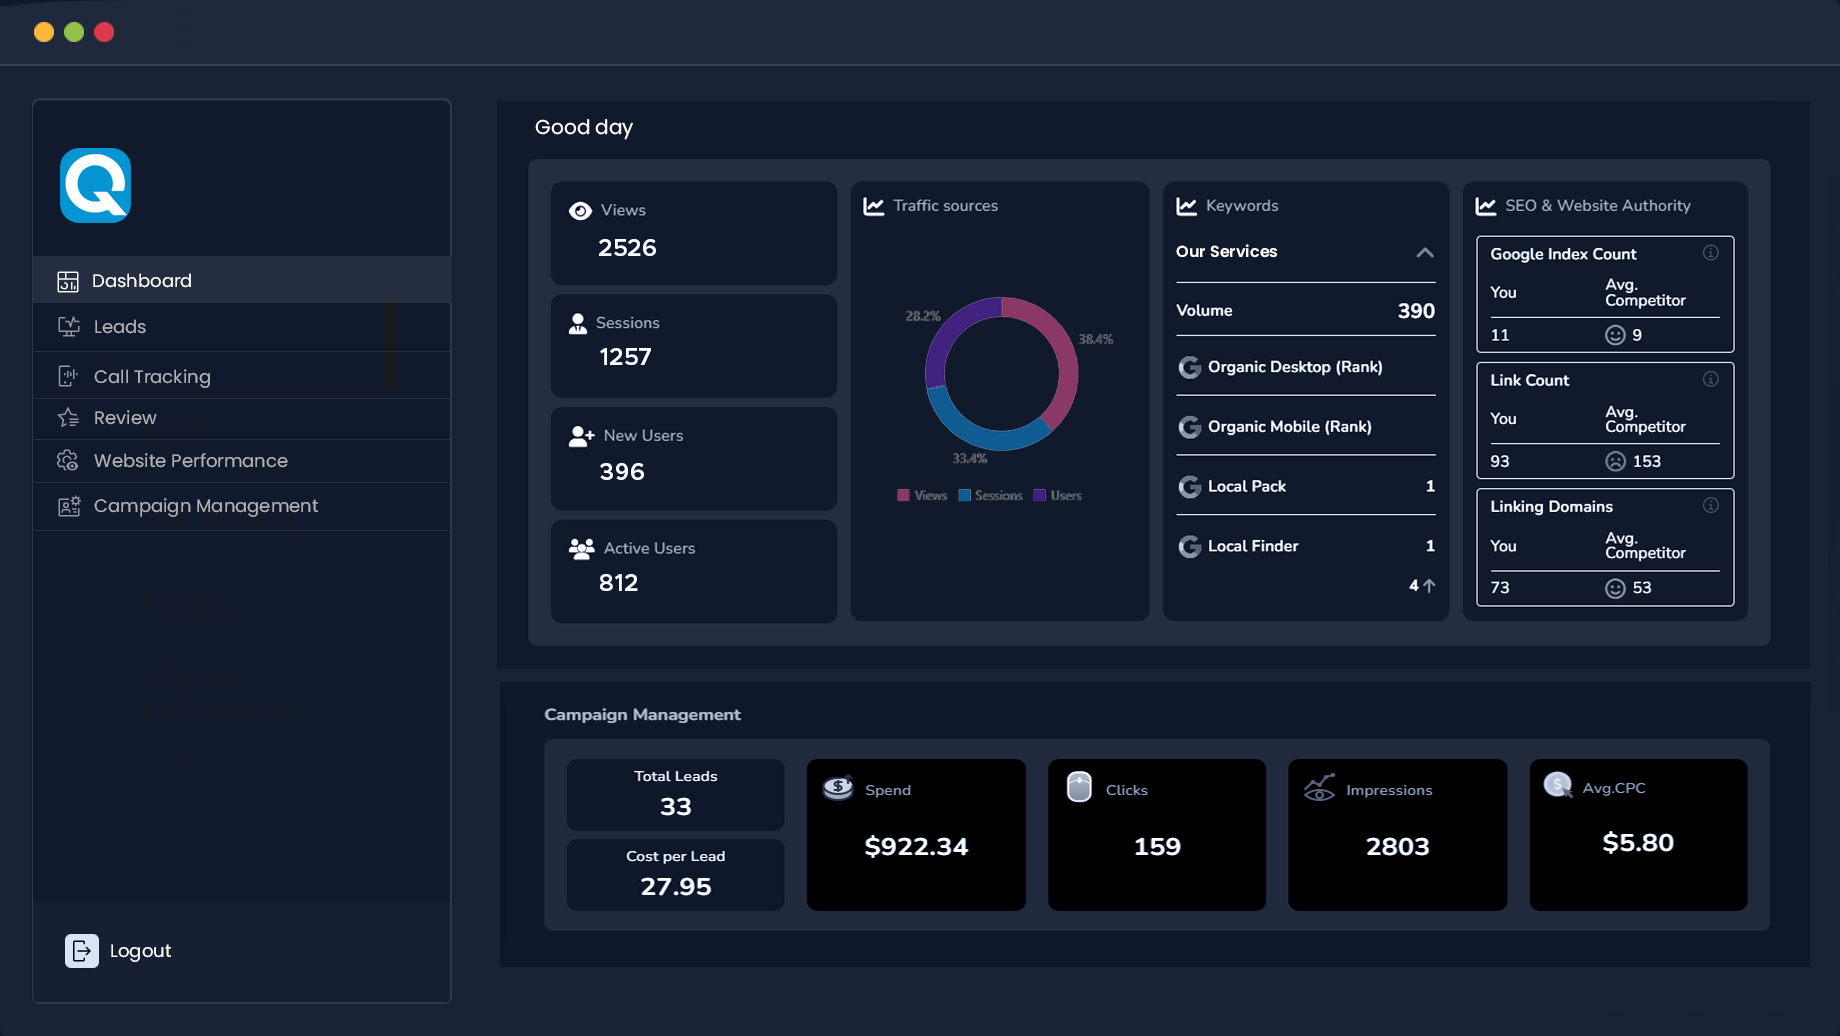Click the Dashboard sidebar icon

pos(68,281)
